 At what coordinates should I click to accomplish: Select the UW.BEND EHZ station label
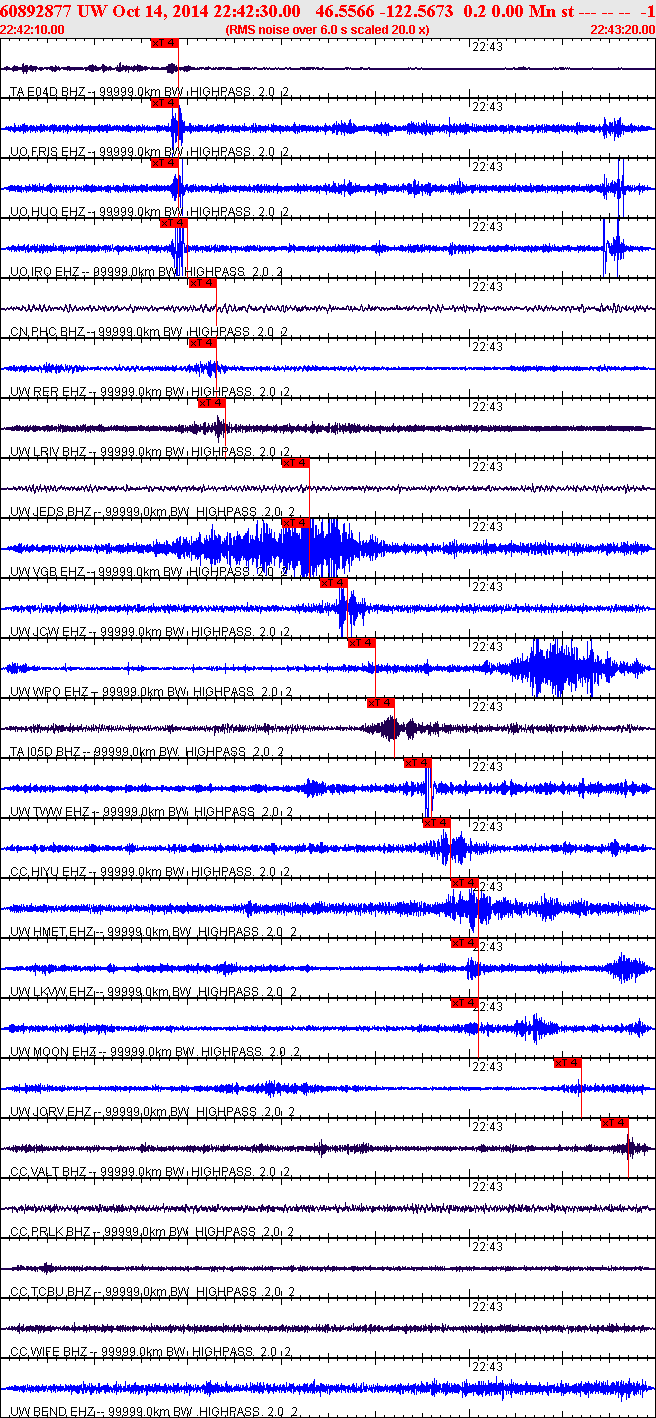[x=52, y=1411]
